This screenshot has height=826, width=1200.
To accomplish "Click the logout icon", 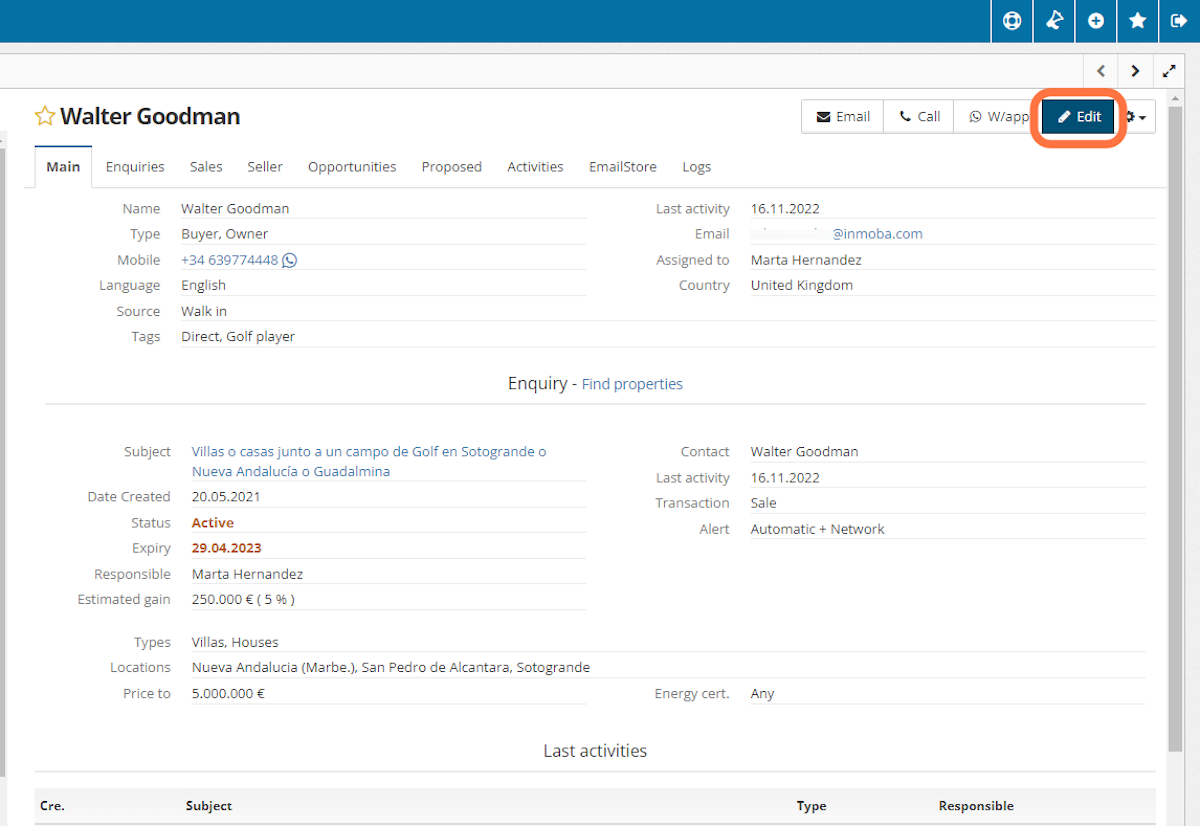I will point(1179,21).
